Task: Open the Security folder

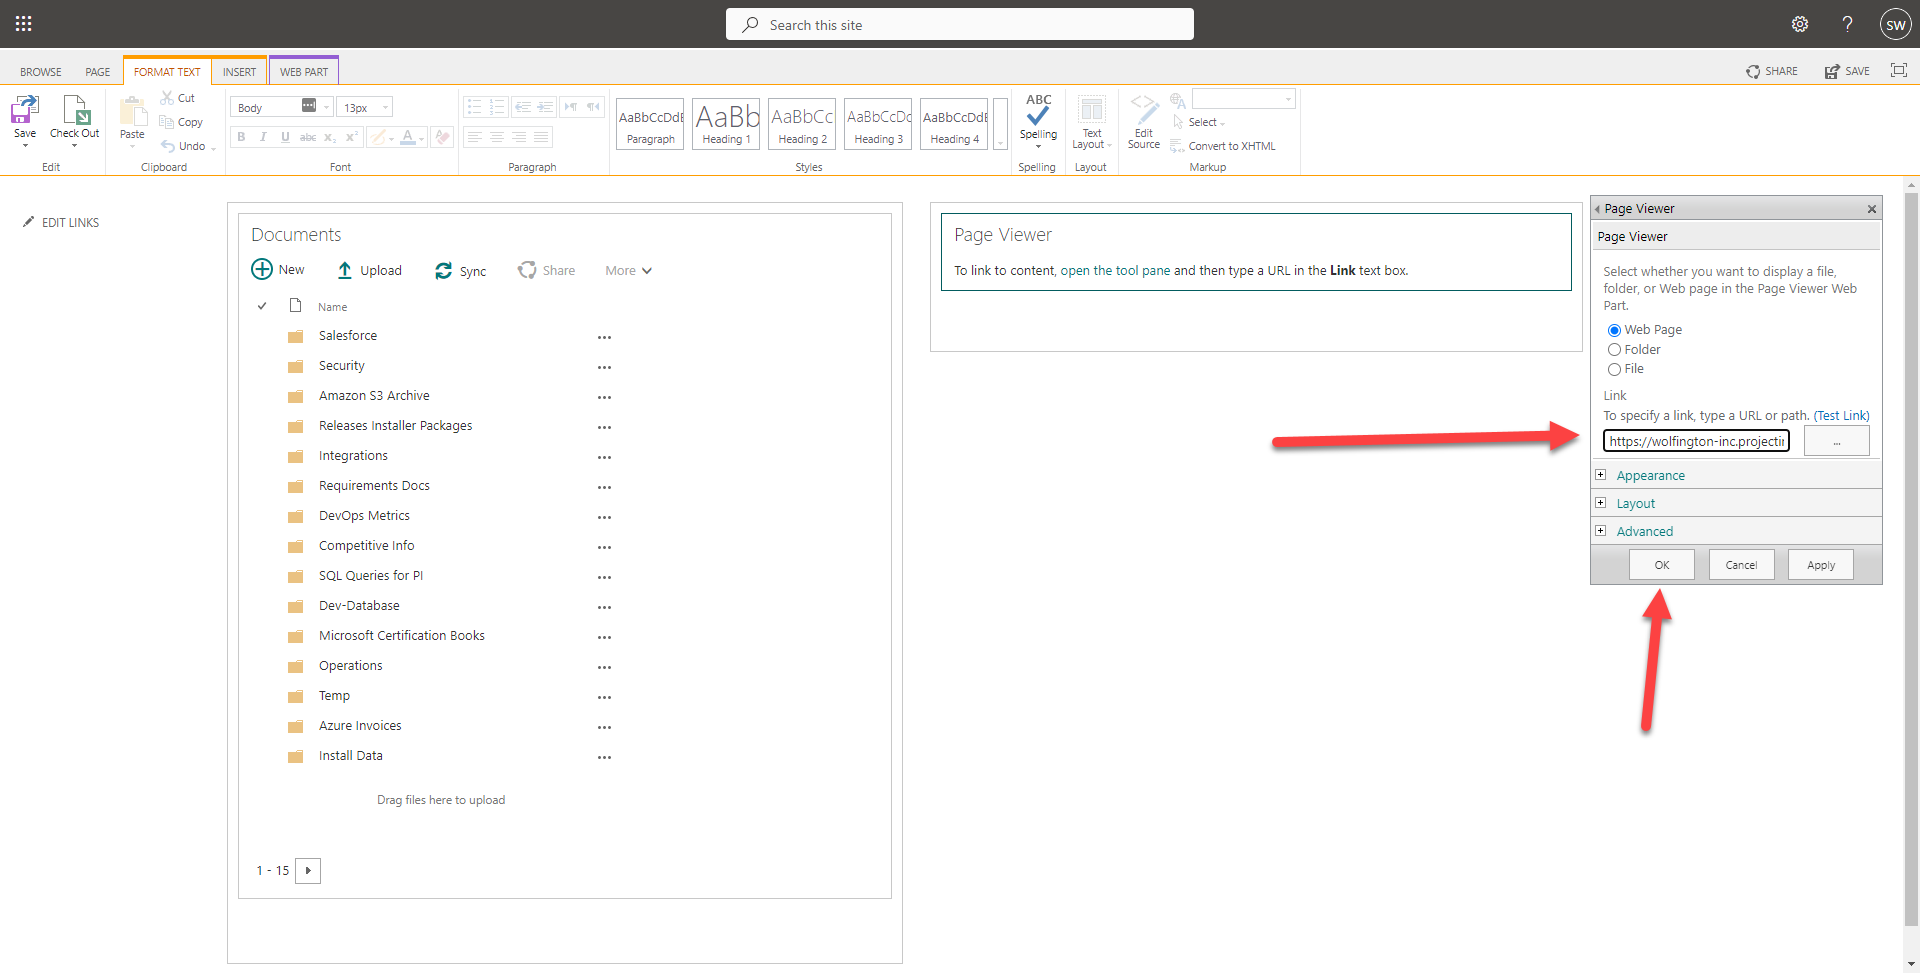Action: coord(342,366)
